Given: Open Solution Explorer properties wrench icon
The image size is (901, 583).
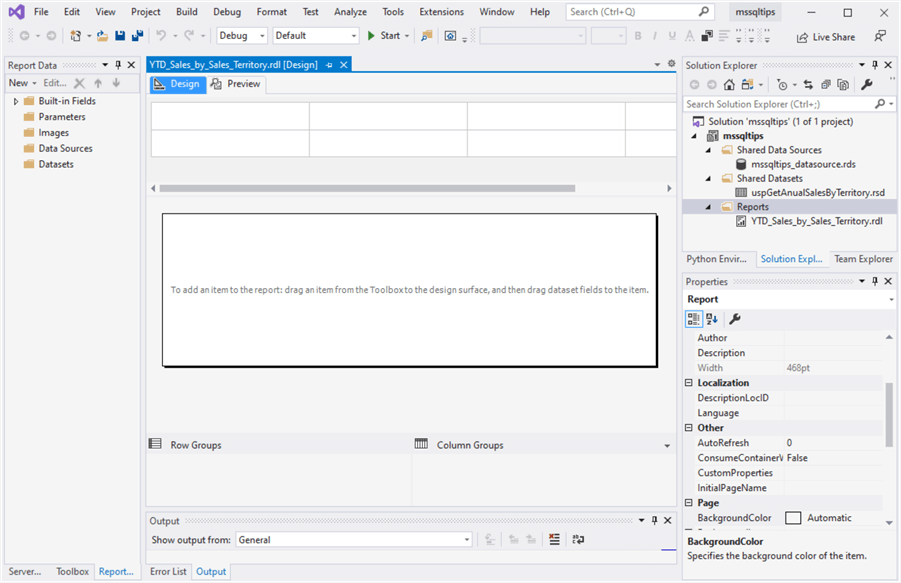Looking at the screenshot, I should point(866,85).
